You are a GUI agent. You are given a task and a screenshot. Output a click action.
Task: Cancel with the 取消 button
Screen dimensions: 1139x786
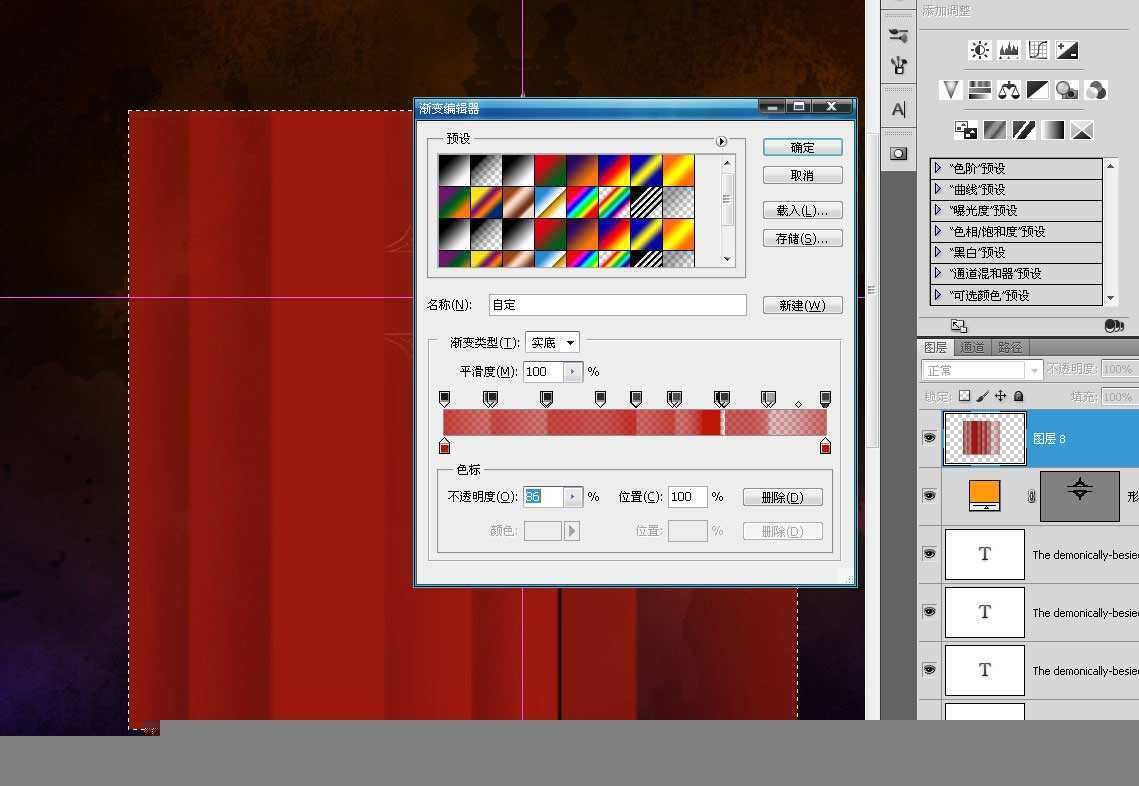click(803, 175)
